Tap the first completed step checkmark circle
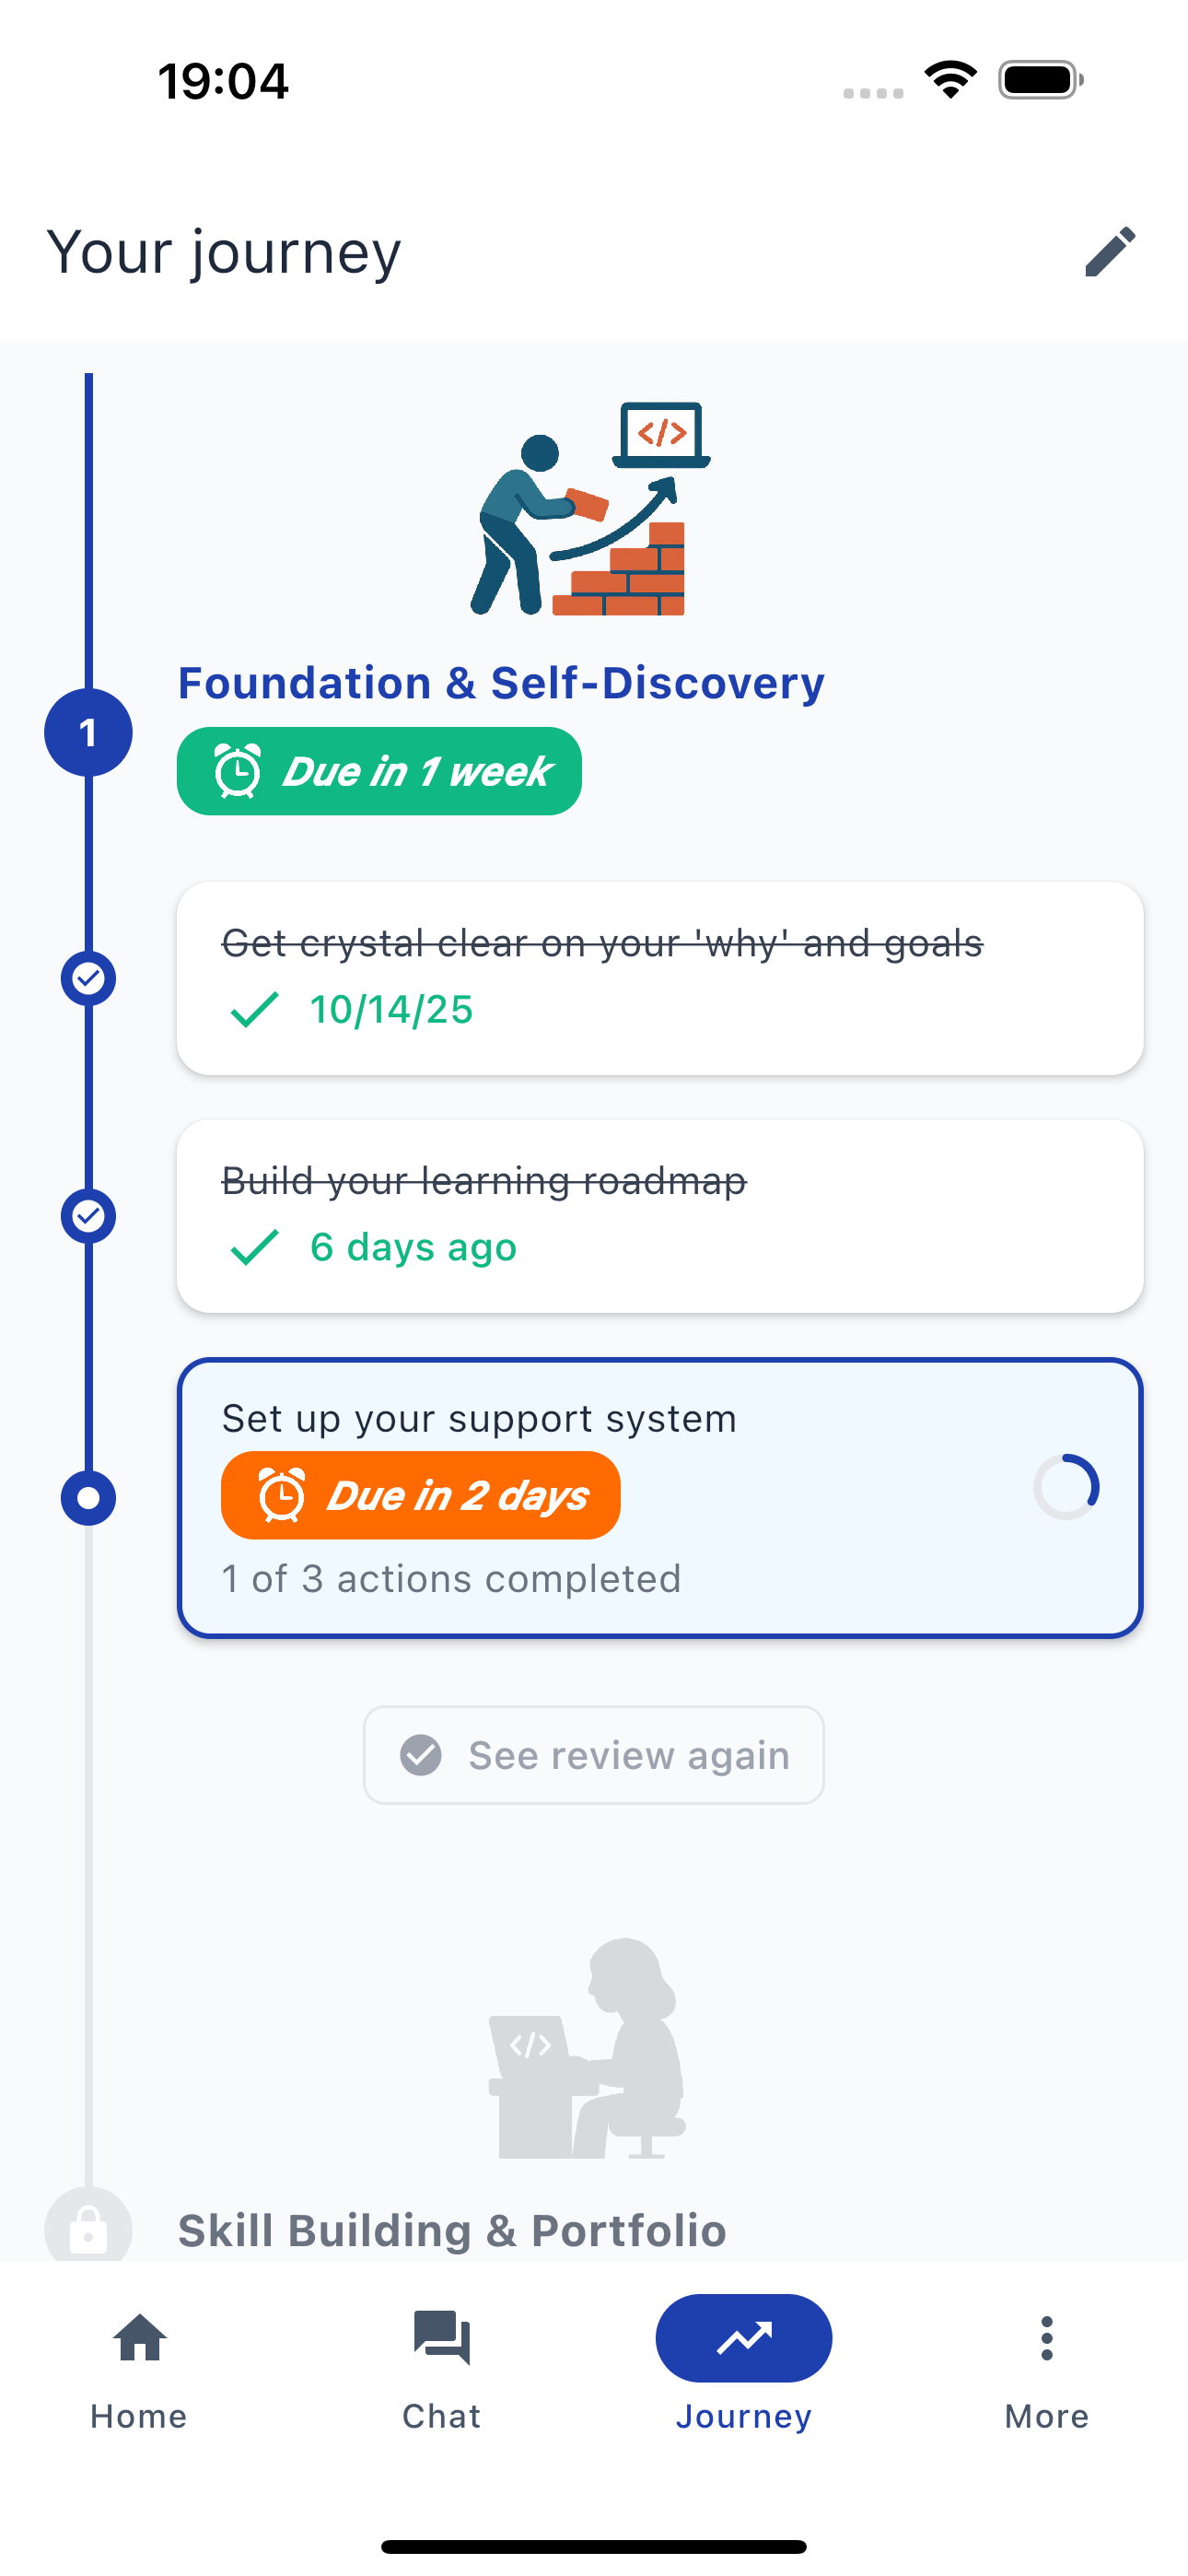Screen dimensions: 1188x2576 click(88, 978)
